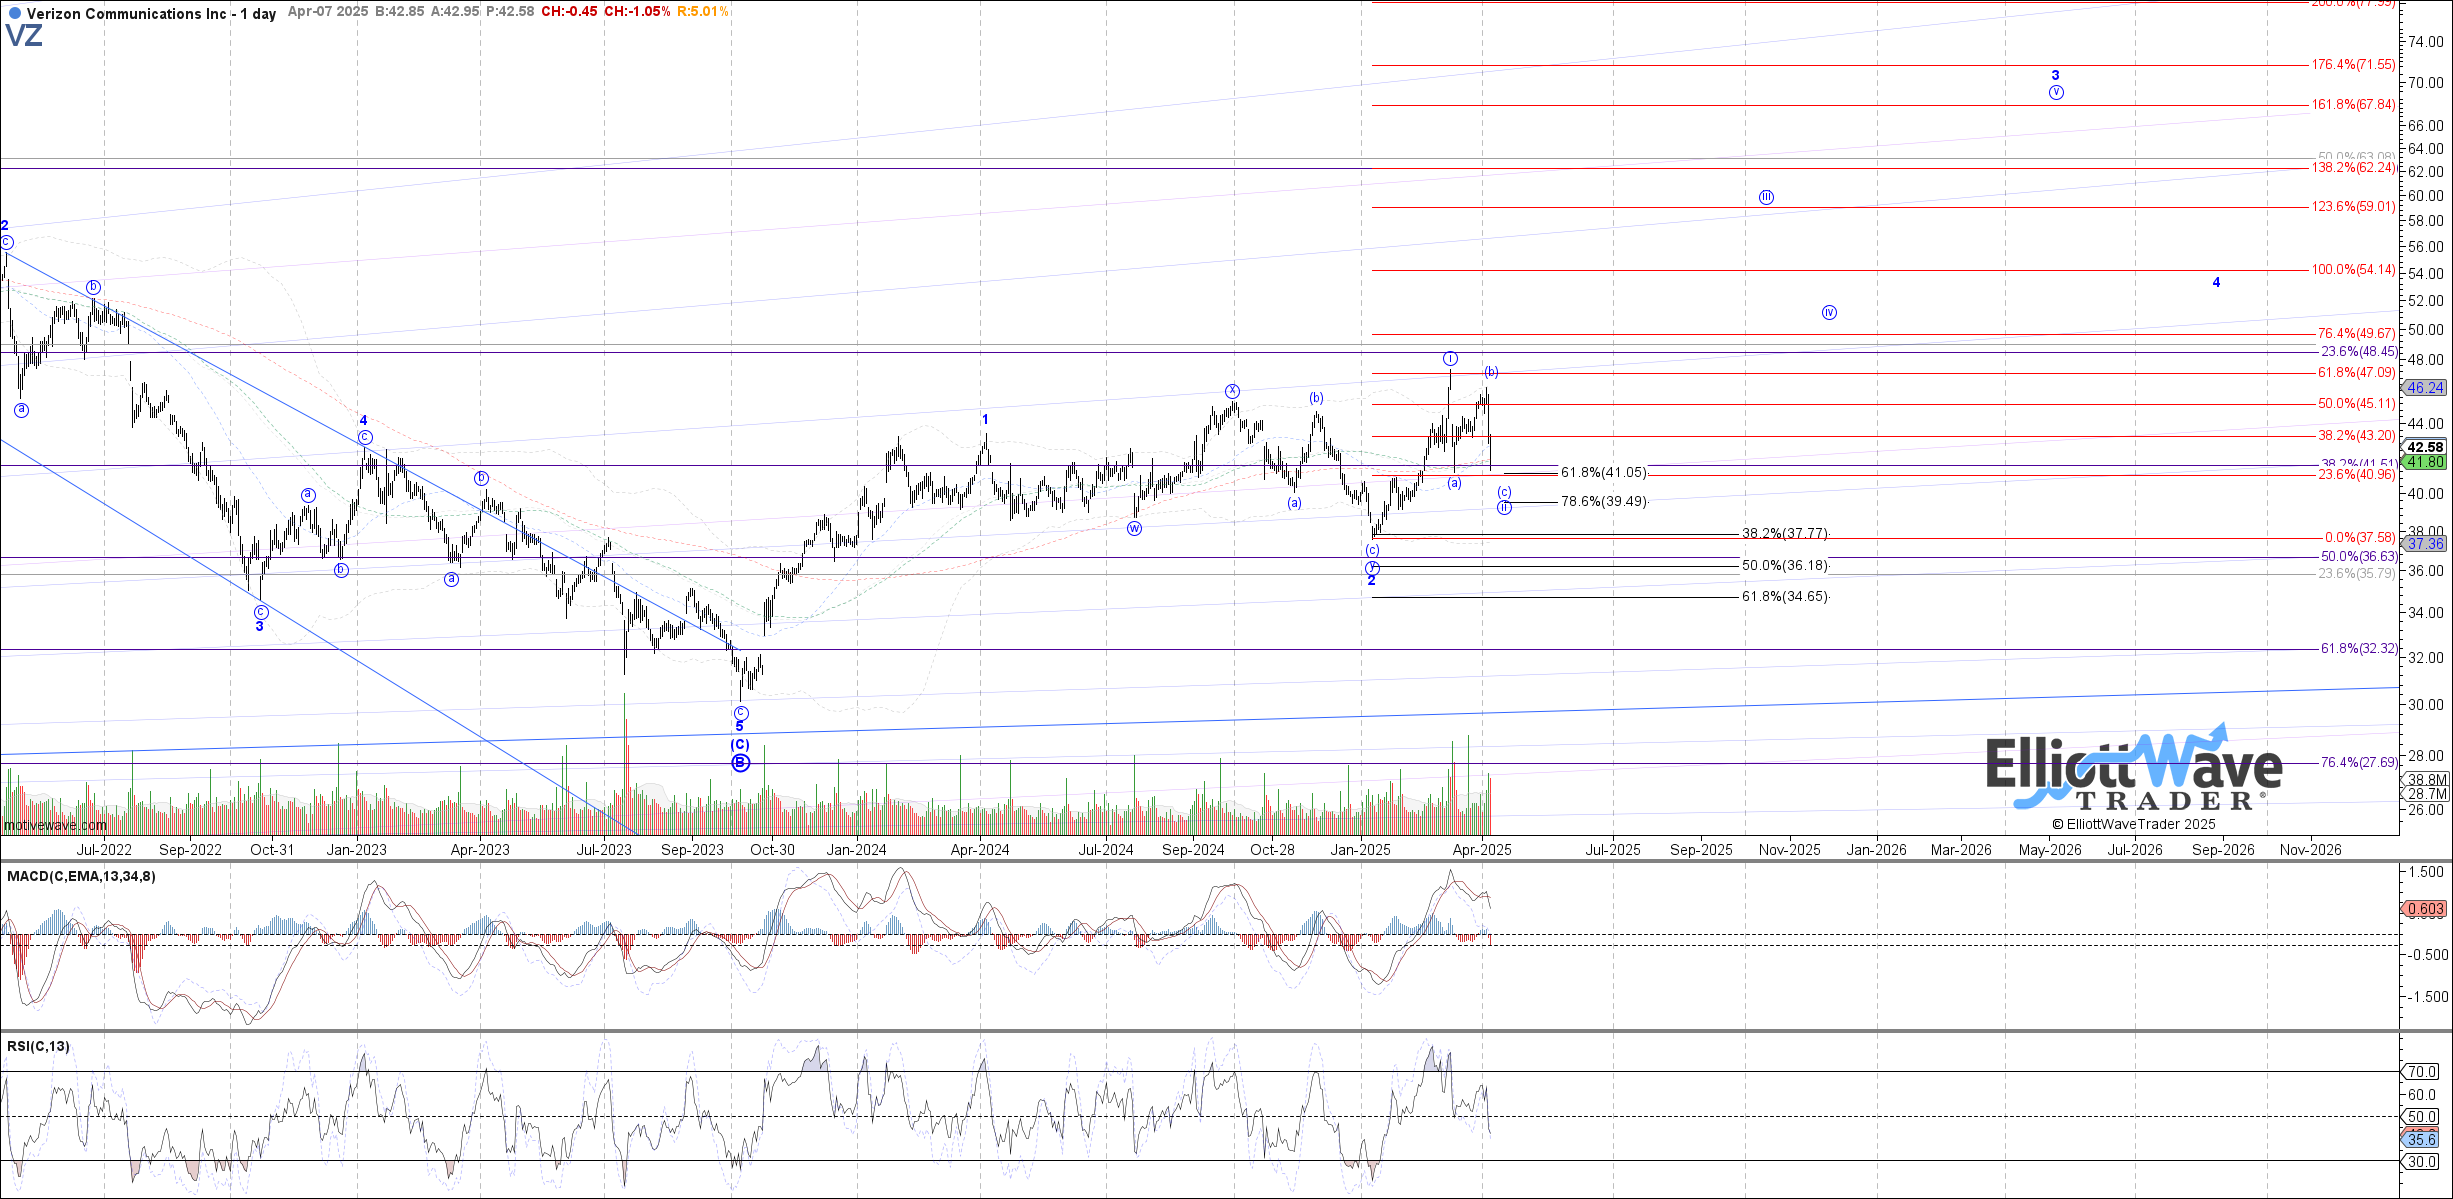Click the circled iv wave marker

(1829, 313)
